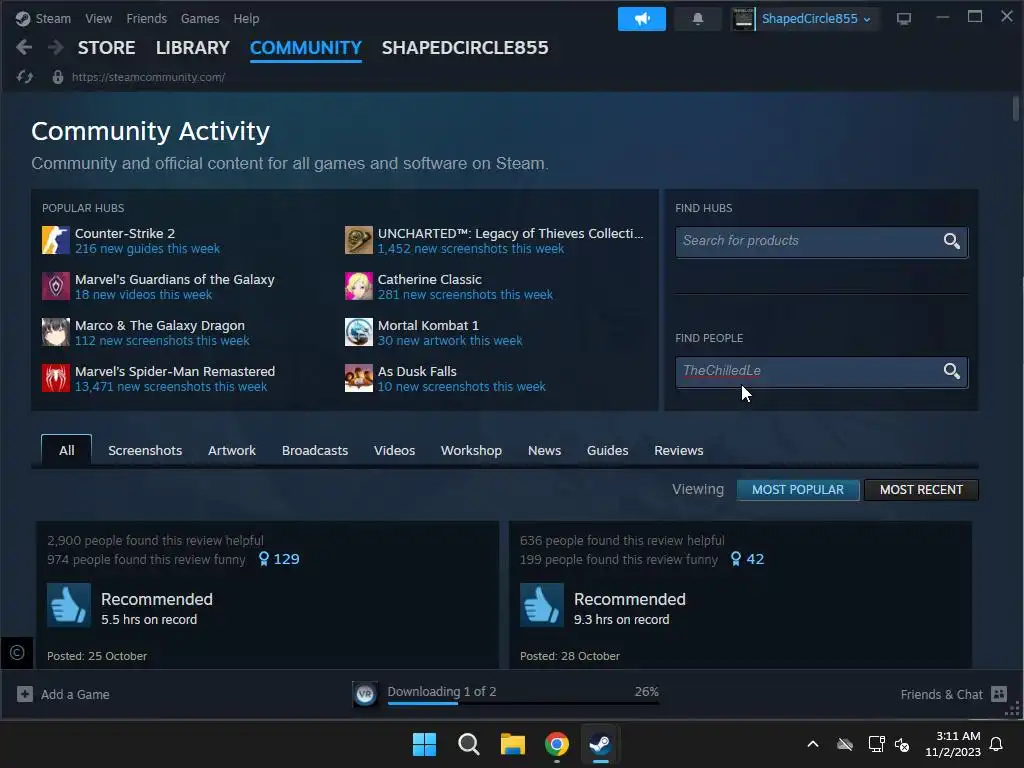The height and width of the screenshot is (768, 1024).
Task: Show hidden system tray icons chevron
Action: click(x=813, y=744)
